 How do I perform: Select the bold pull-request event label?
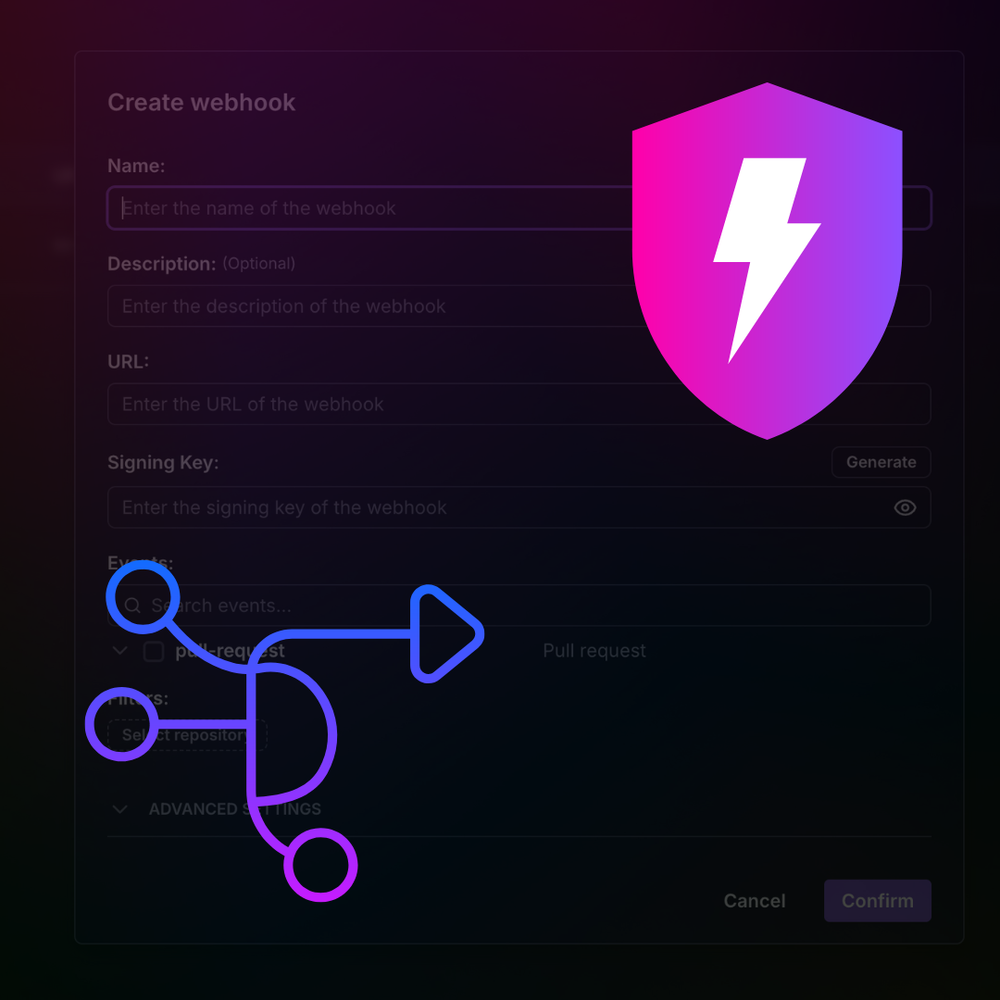(230, 651)
